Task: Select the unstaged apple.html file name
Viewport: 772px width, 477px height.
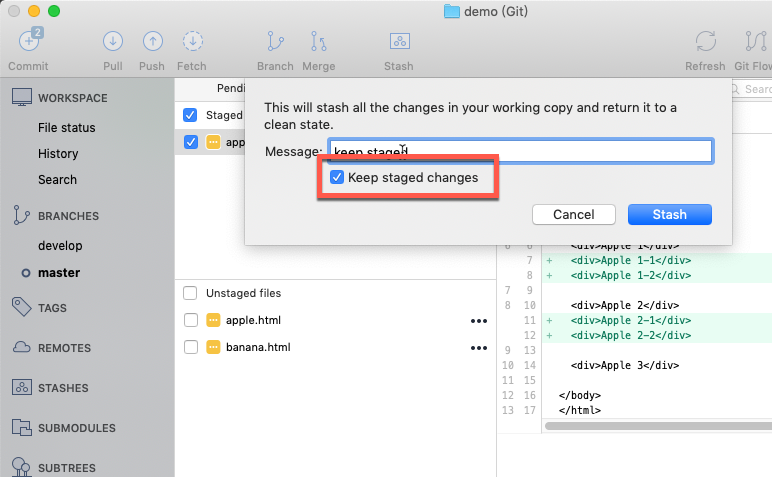Action: pyautogui.click(x=253, y=320)
